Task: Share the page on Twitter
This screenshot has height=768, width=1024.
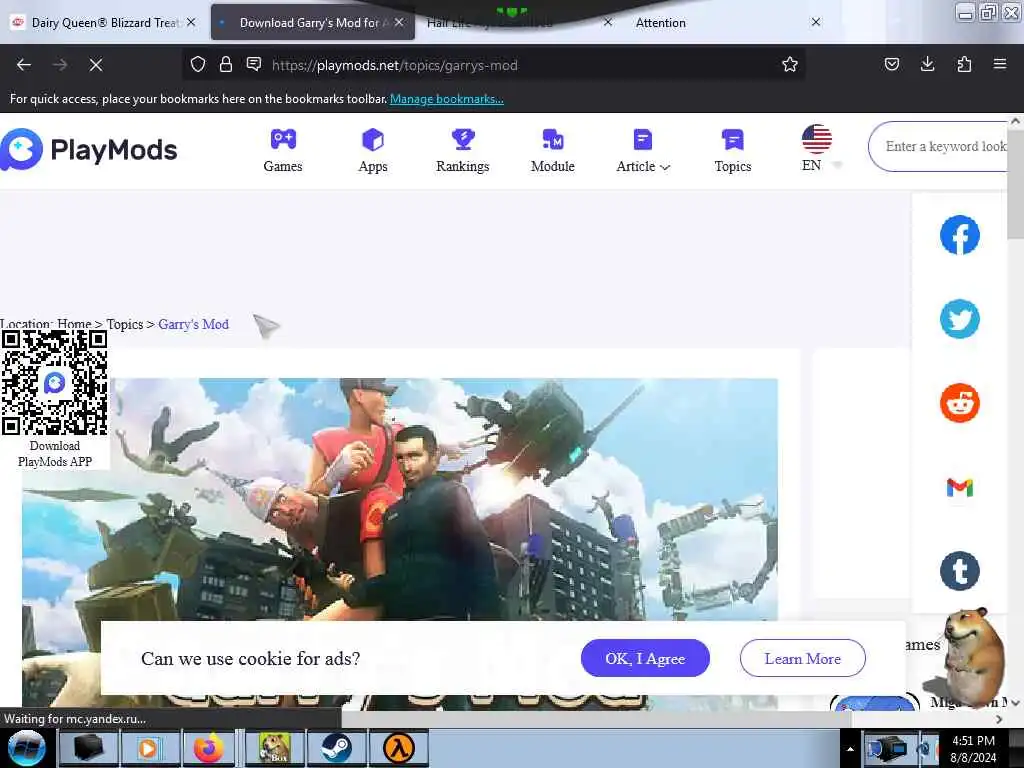Action: [959, 319]
